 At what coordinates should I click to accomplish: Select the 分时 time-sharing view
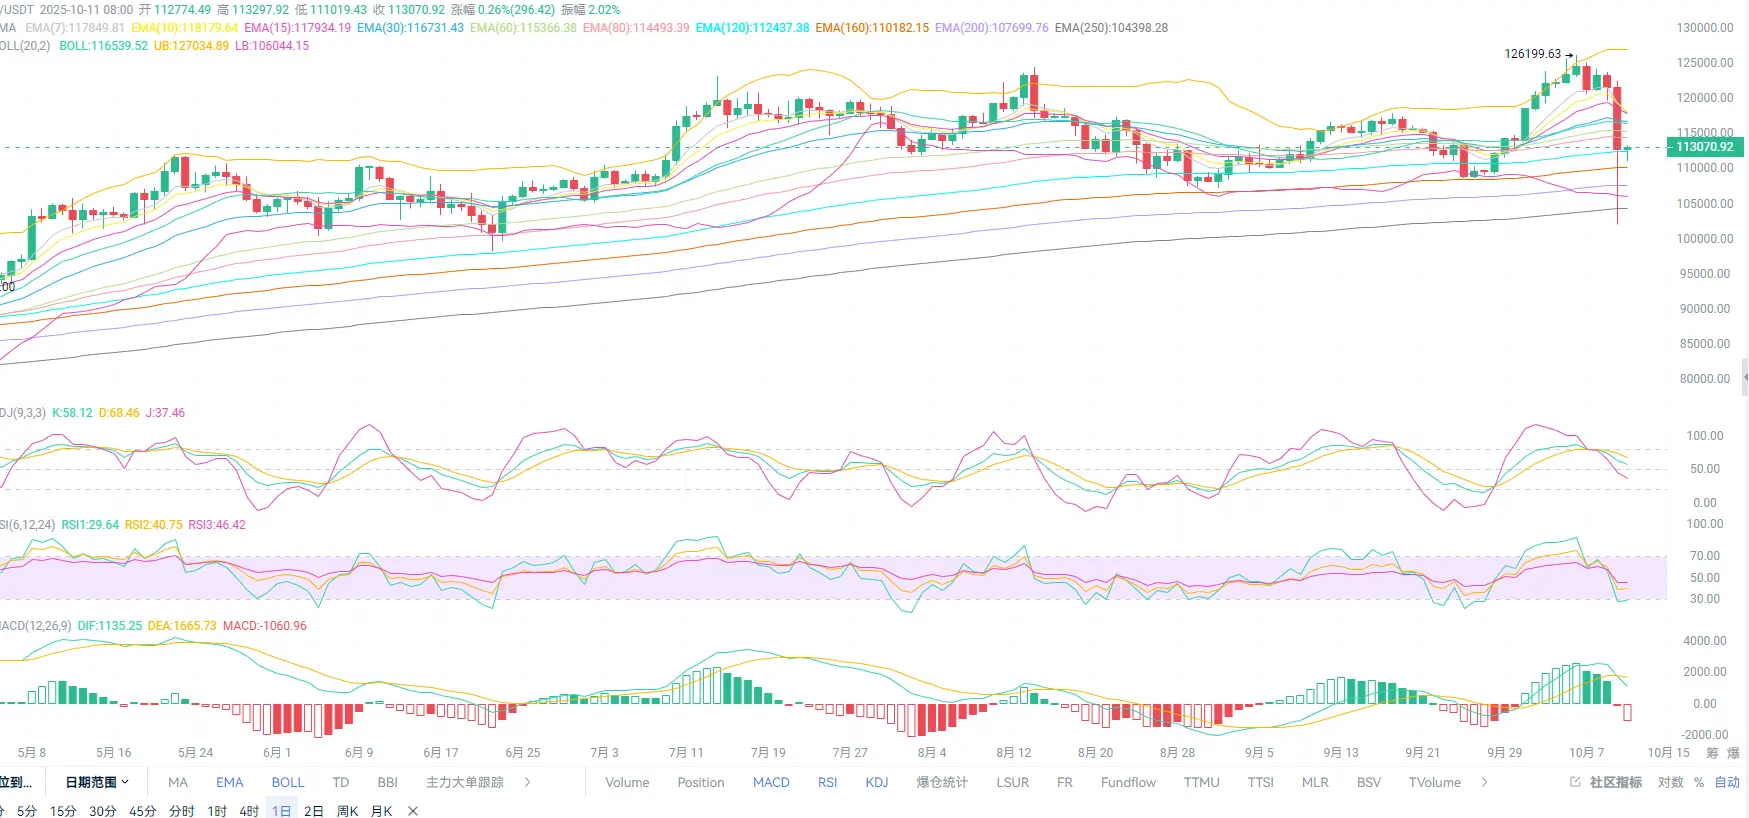tap(182, 811)
